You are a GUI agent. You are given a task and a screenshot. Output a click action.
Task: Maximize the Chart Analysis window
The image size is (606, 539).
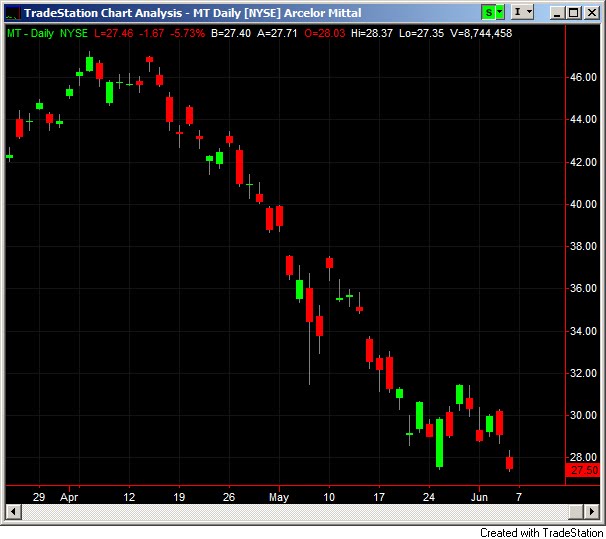click(574, 13)
